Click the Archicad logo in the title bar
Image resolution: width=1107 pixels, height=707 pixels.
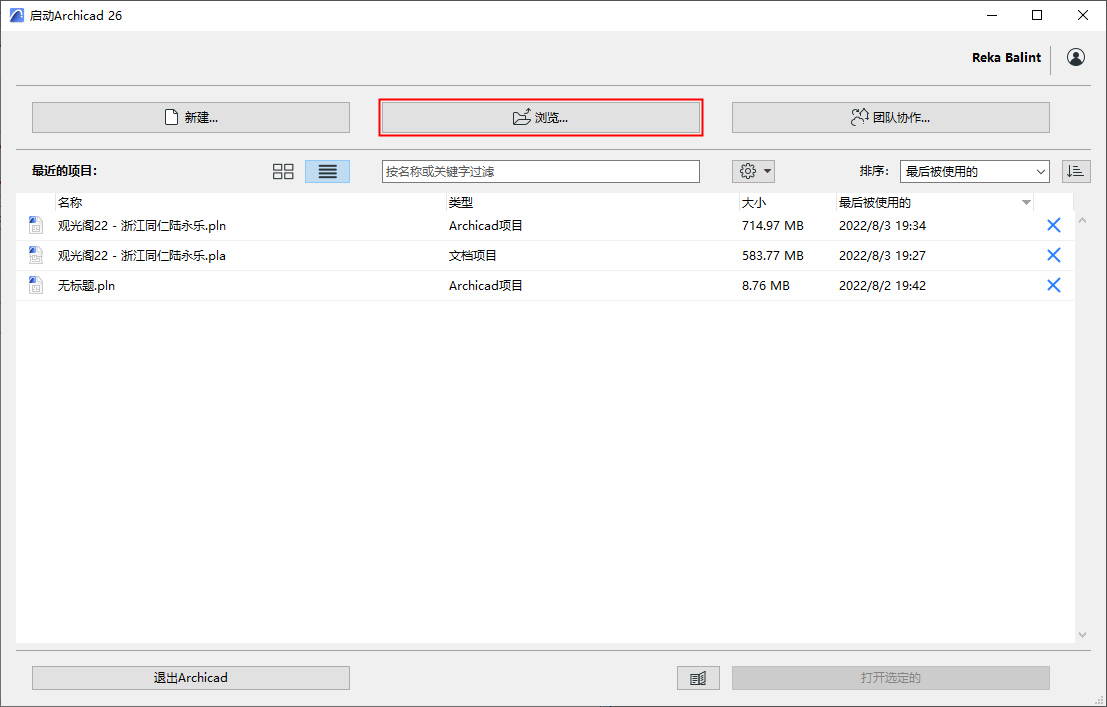pos(17,16)
